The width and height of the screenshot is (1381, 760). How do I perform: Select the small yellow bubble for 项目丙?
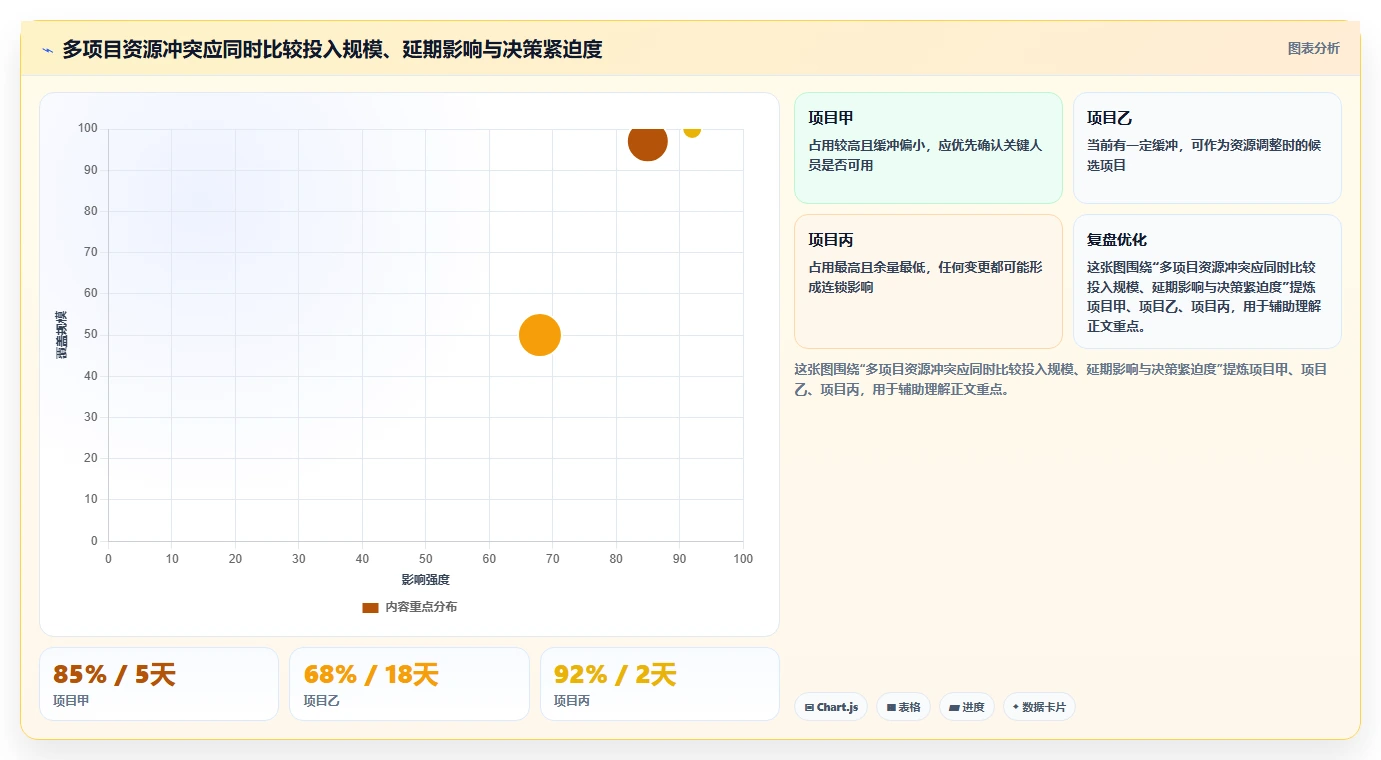(692, 131)
